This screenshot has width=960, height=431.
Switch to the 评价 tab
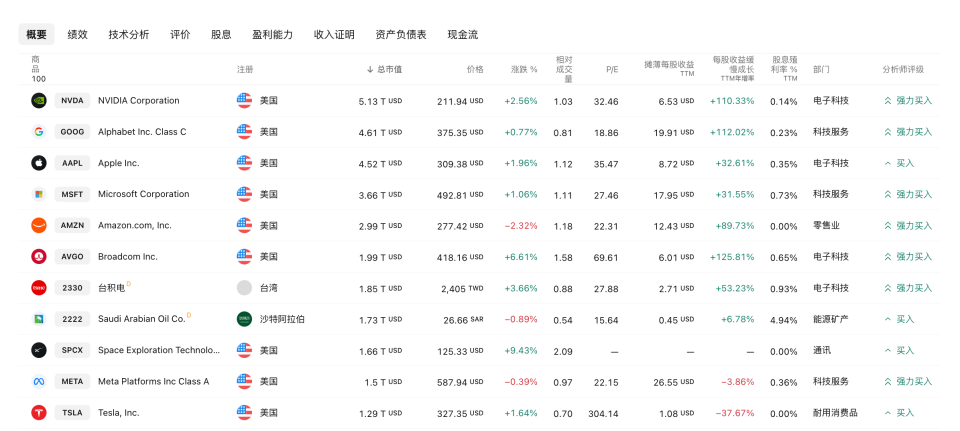(x=180, y=34)
